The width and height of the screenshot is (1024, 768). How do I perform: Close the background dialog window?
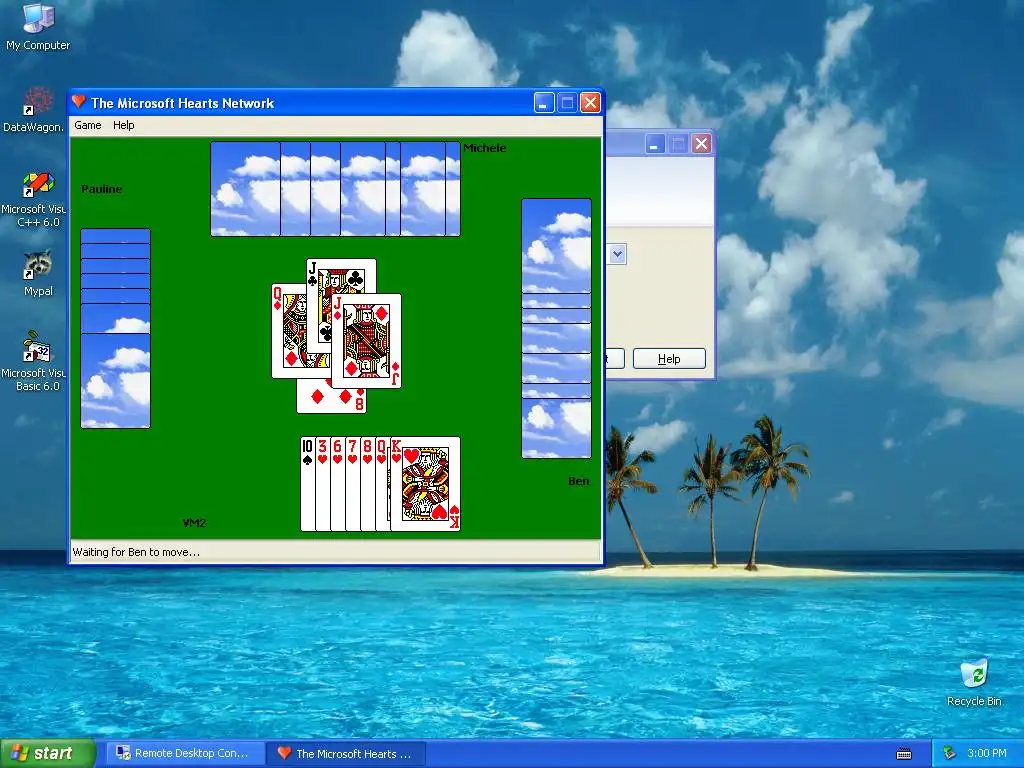[701, 144]
